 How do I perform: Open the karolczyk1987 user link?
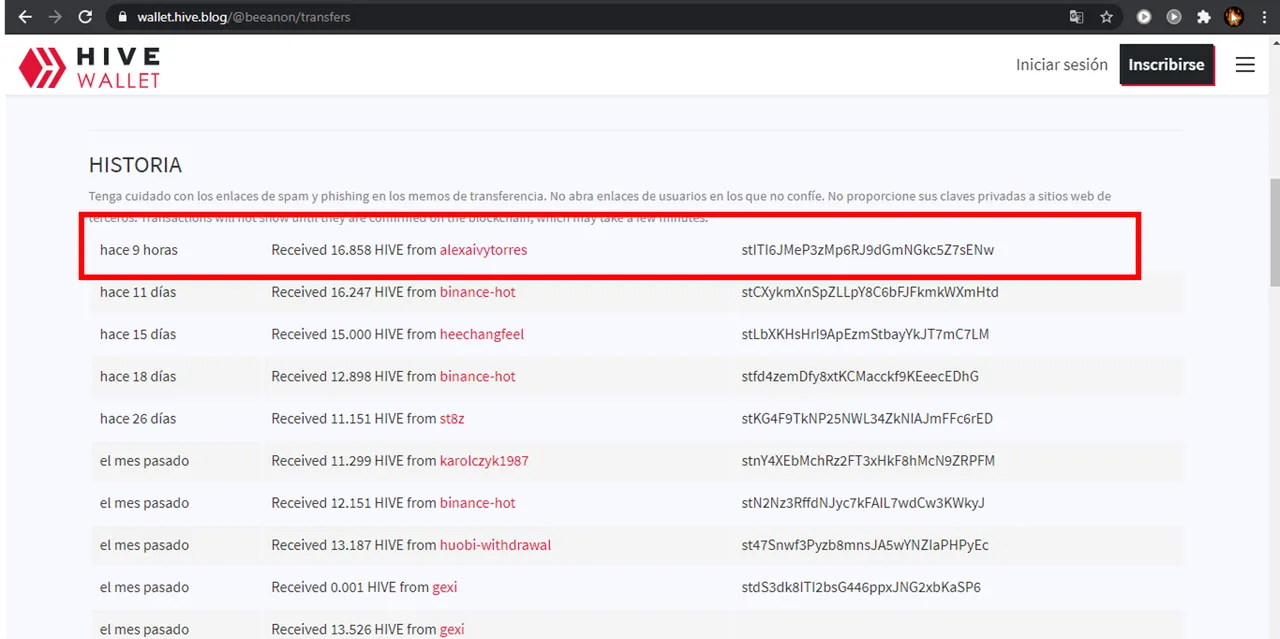pyautogui.click(x=484, y=461)
